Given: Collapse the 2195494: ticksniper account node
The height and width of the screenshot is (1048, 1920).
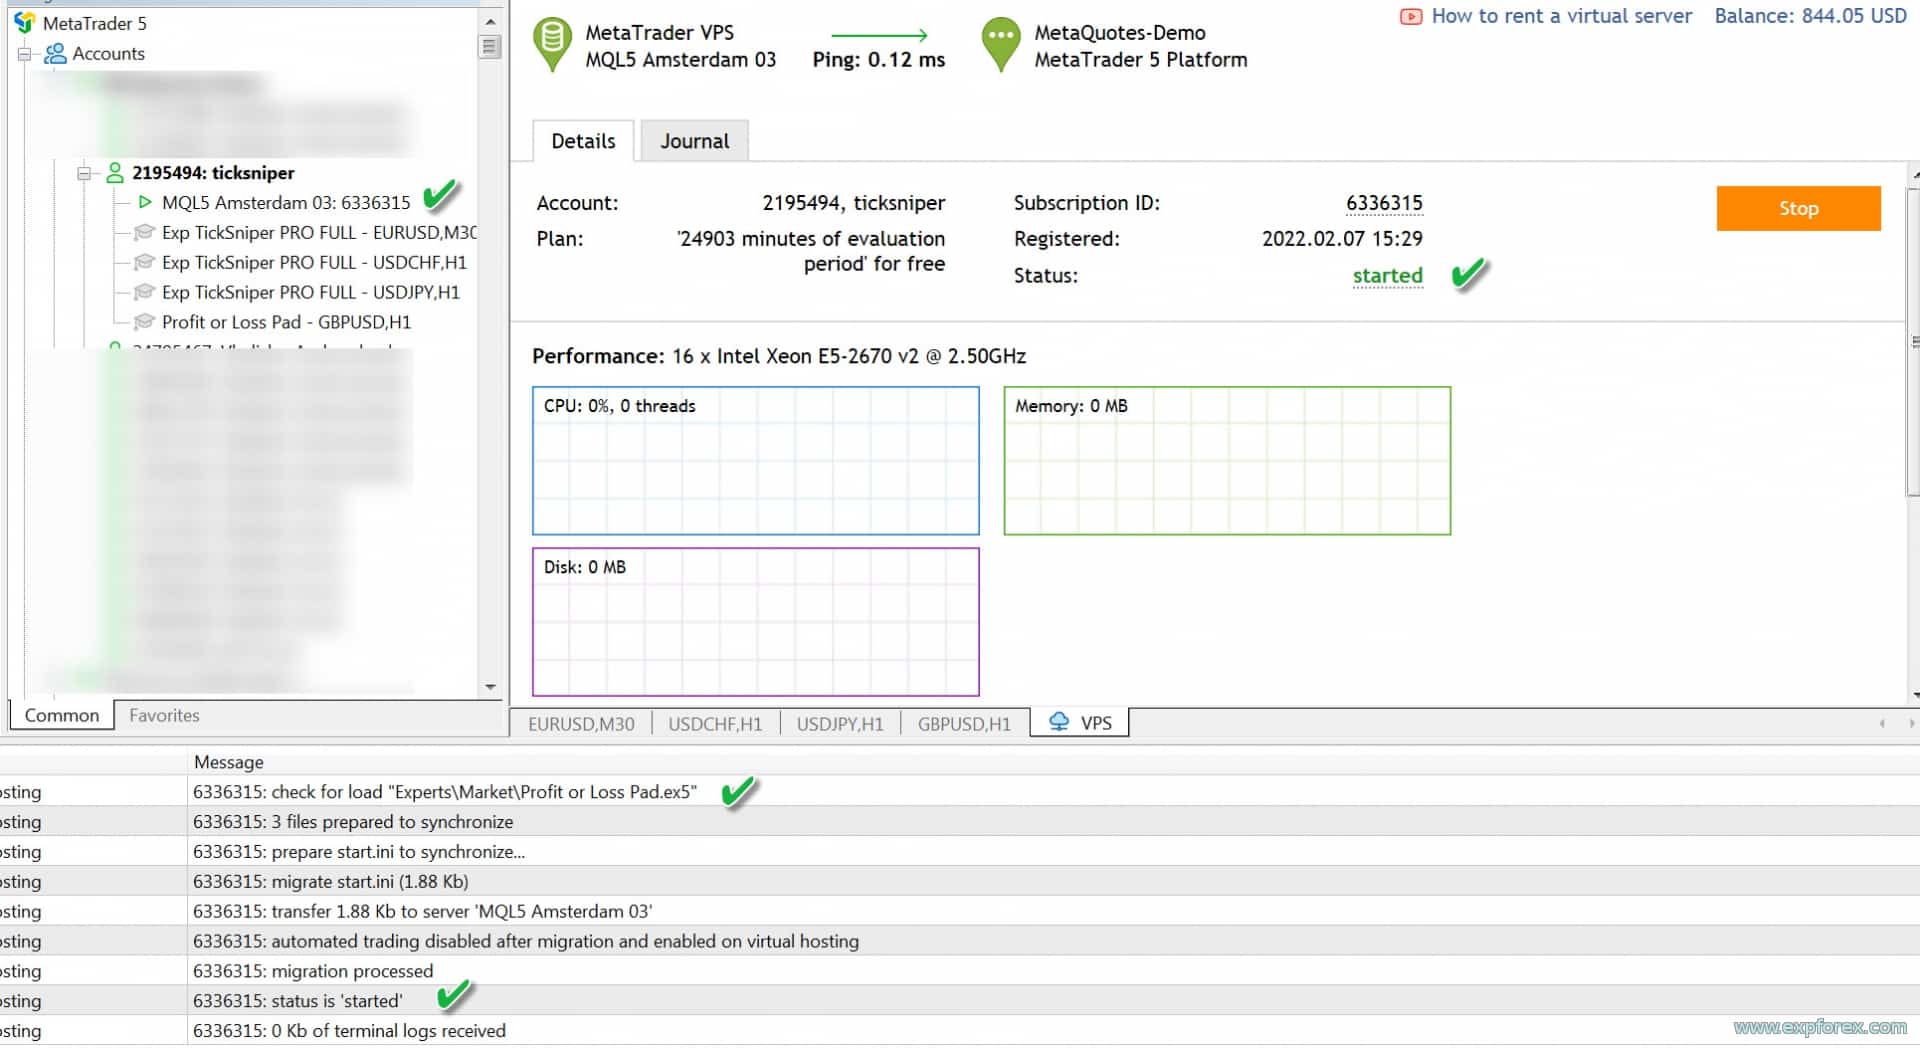Looking at the screenshot, I should 84,173.
